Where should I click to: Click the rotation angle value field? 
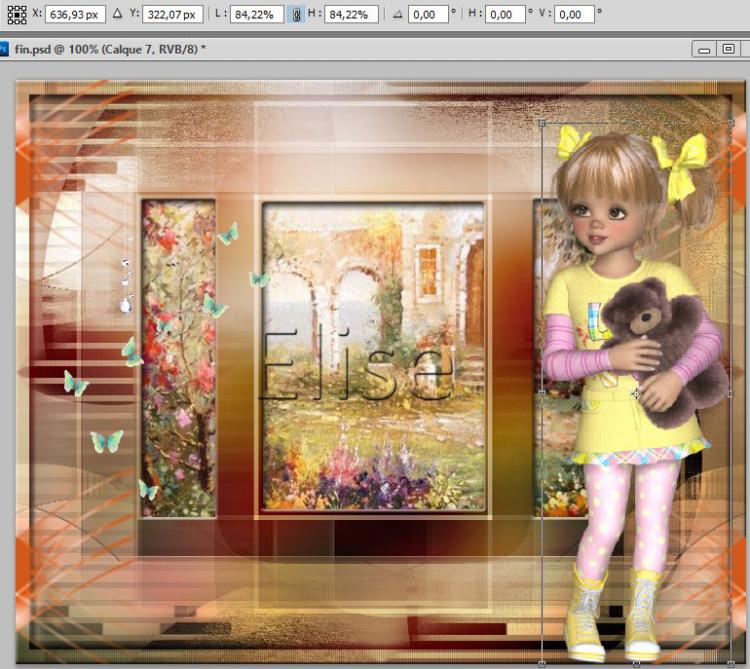tap(428, 15)
